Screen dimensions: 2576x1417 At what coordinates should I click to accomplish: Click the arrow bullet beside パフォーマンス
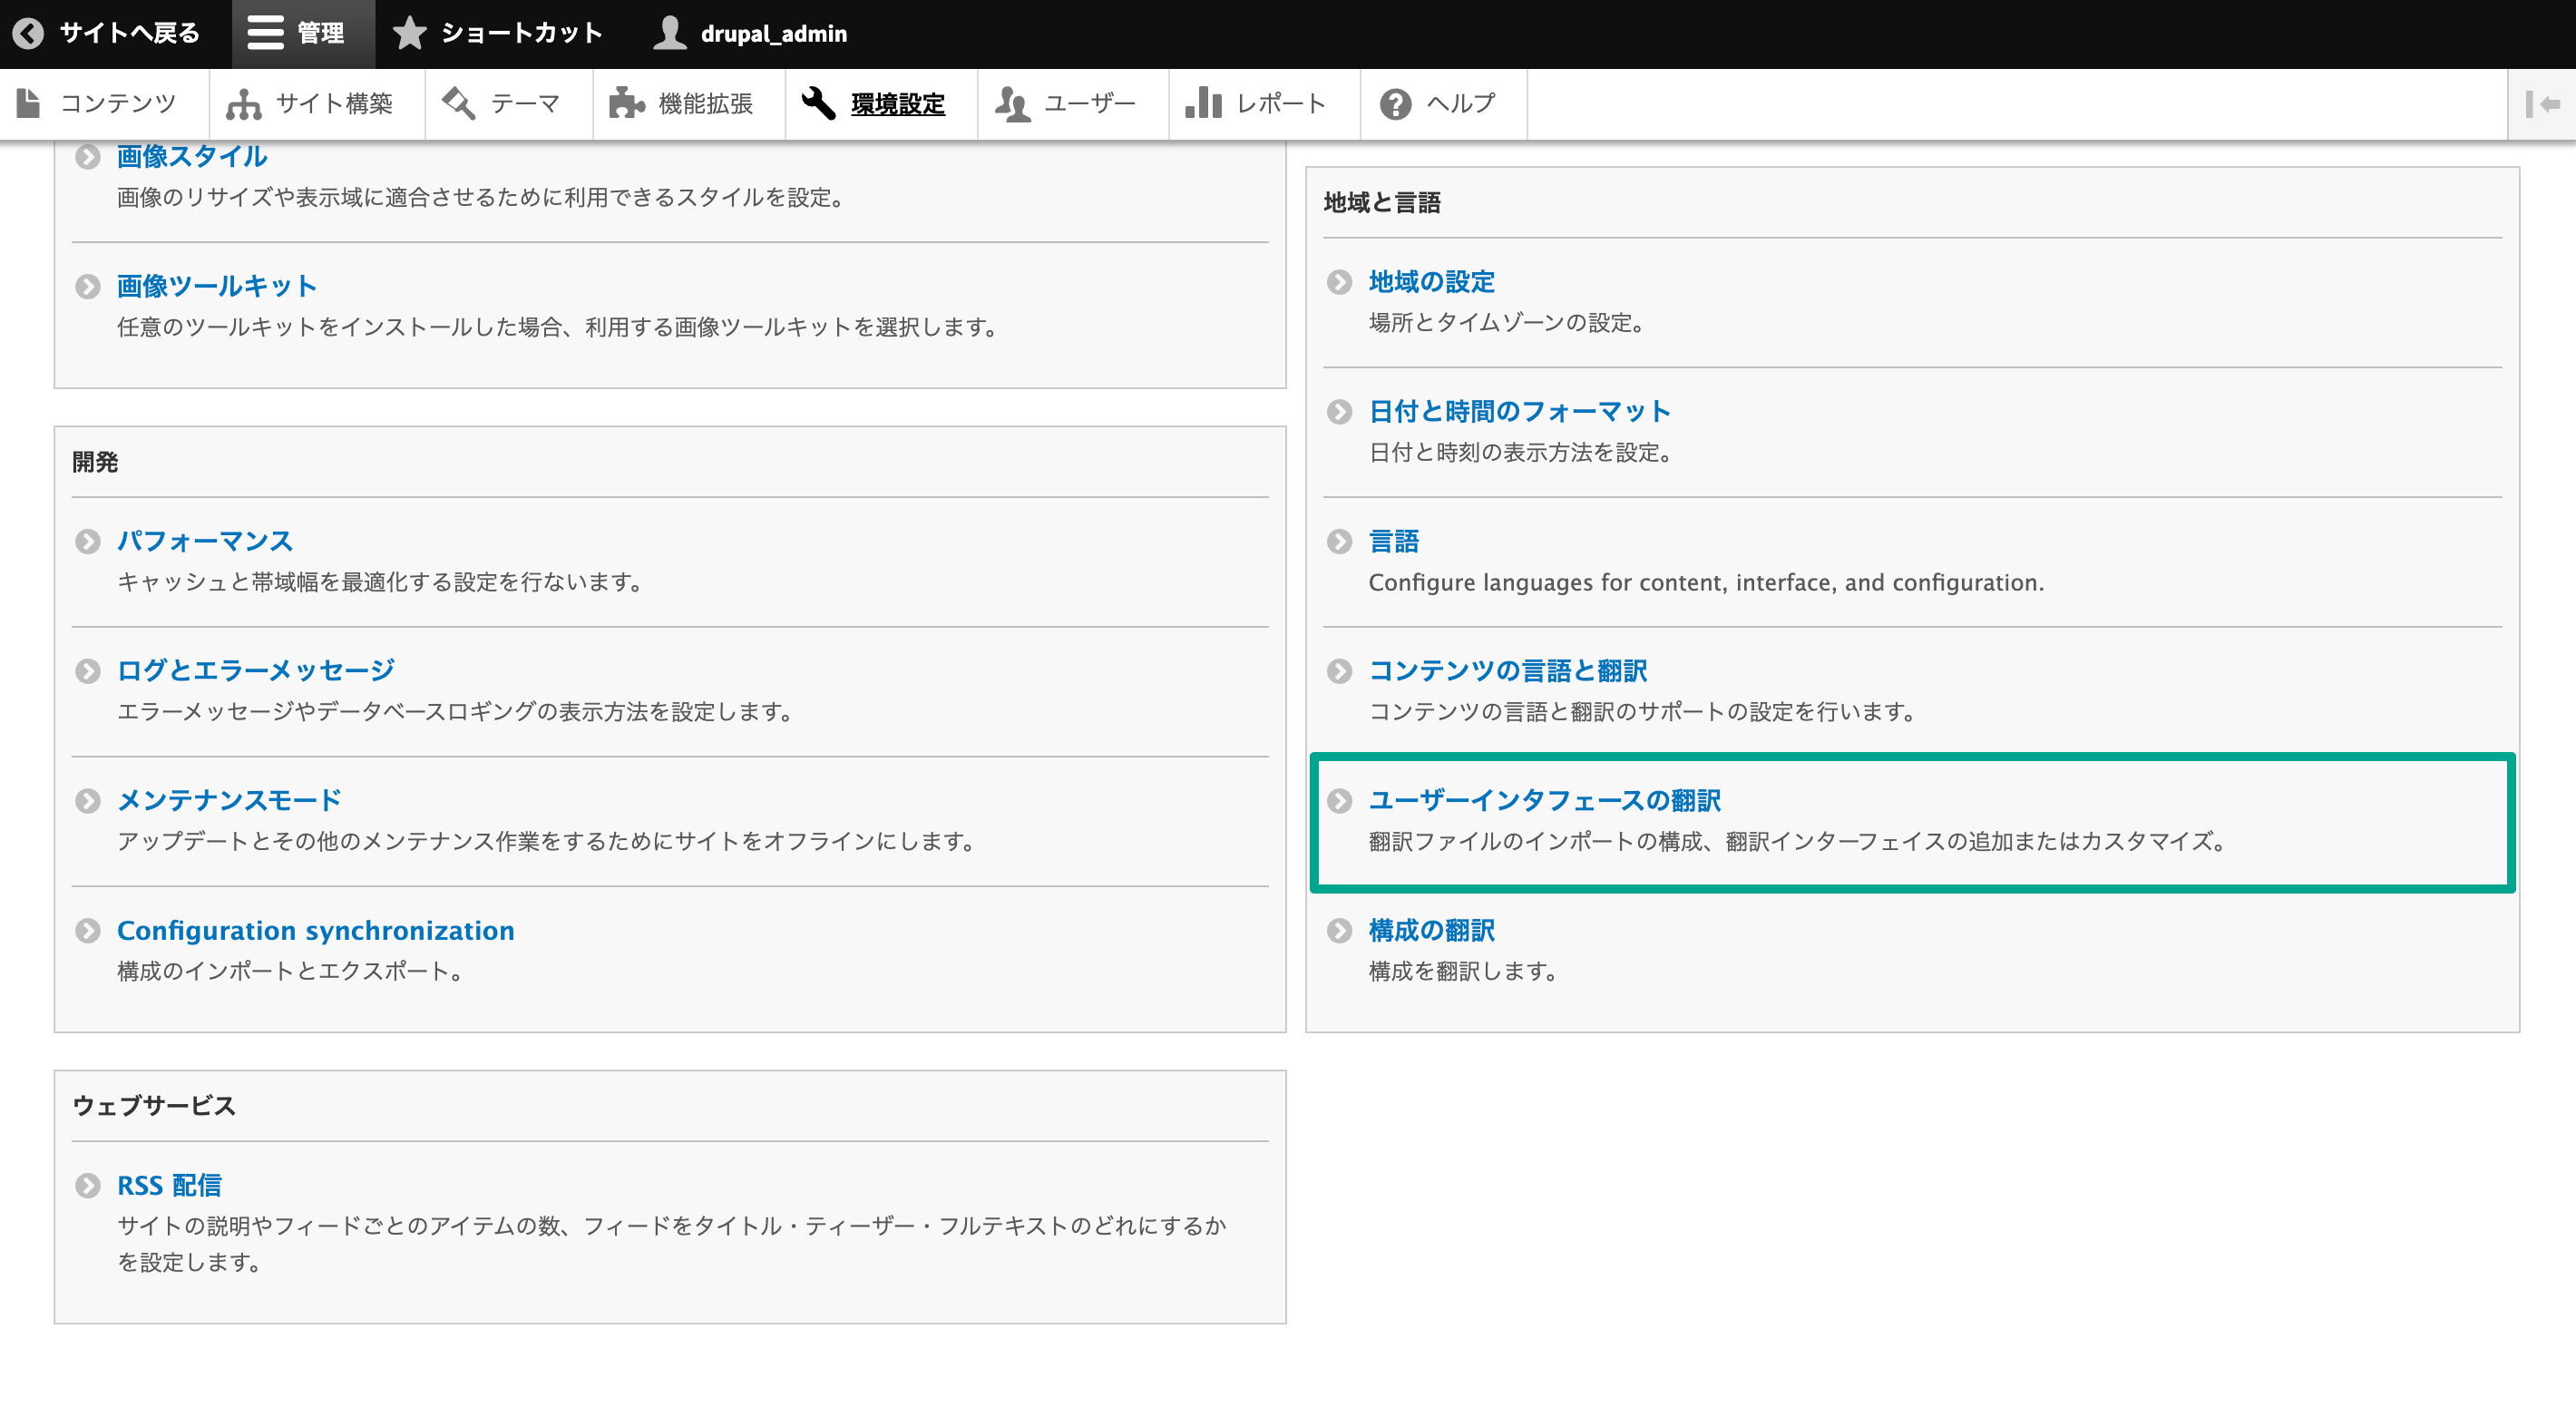(88, 542)
